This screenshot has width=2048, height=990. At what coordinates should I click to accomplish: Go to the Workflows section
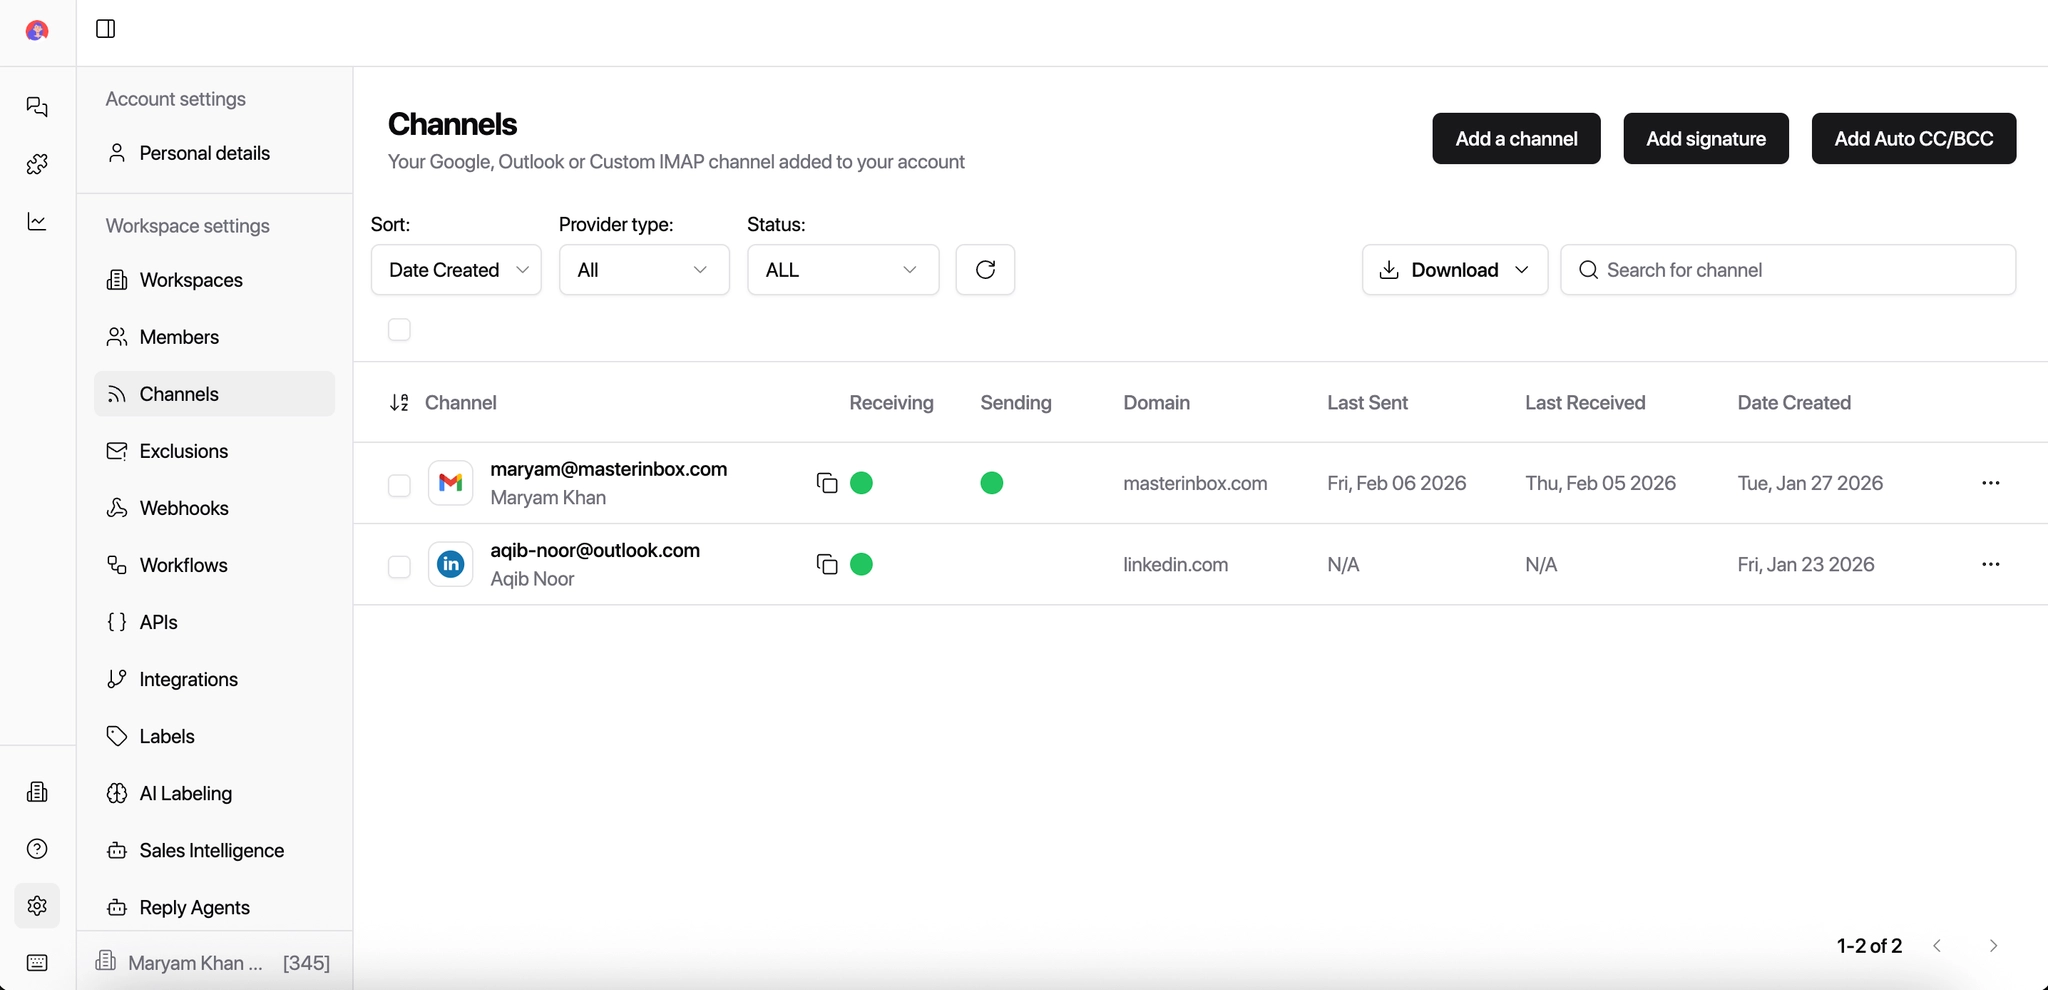click(x=184, y=565)
